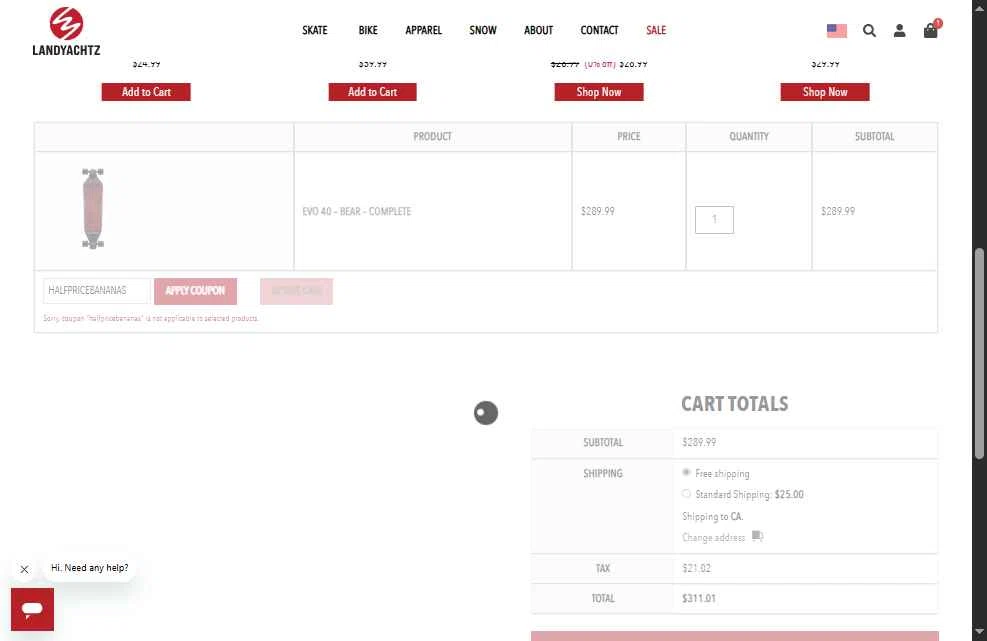Select the Free shipping option

[686, 472]
